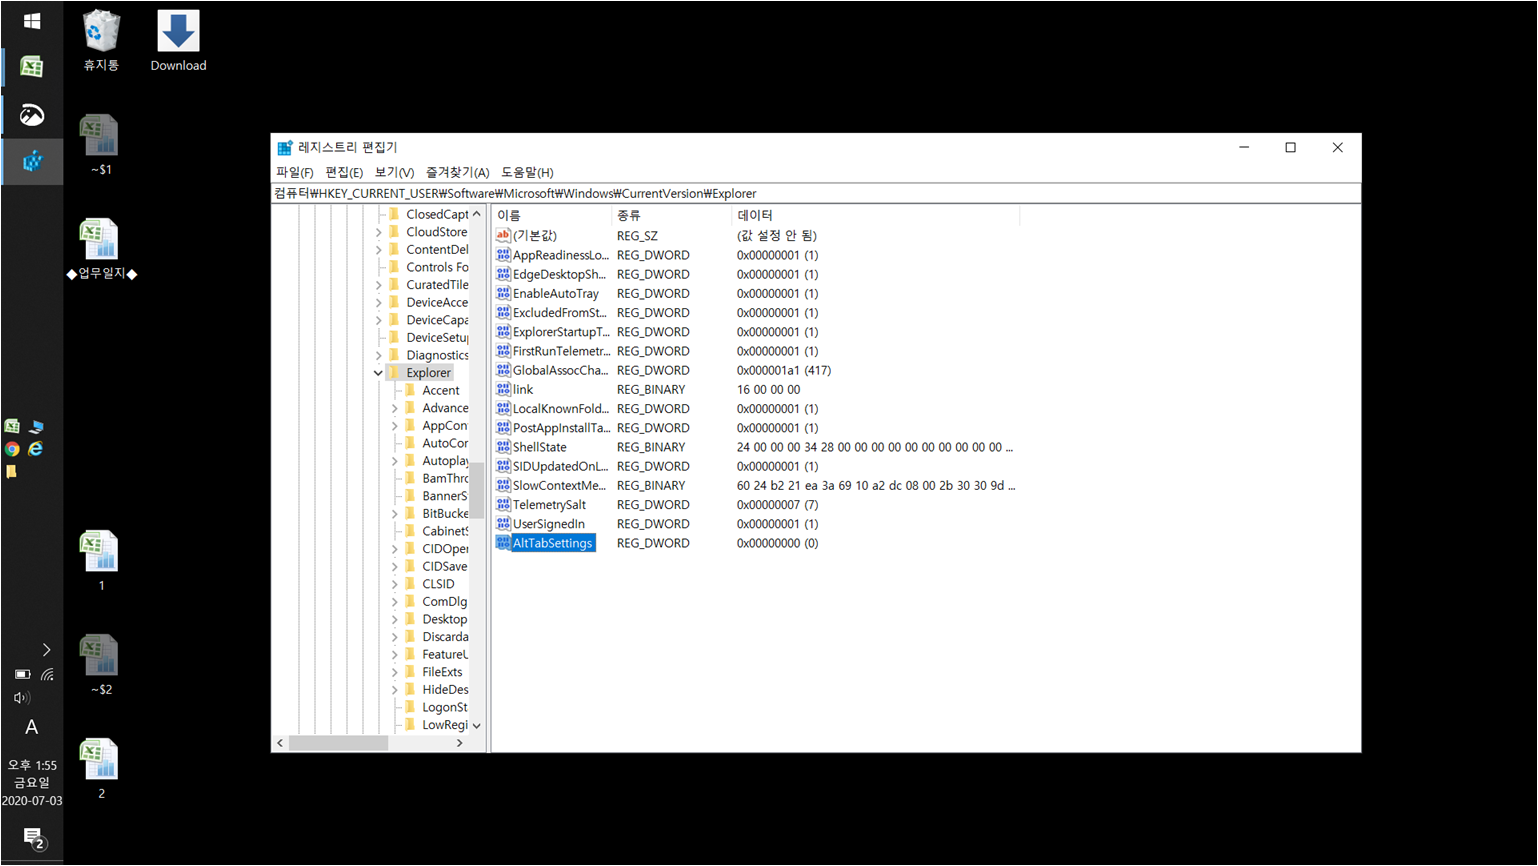Click the tree horizontal scroll right arrow

[x=459, y=743]
